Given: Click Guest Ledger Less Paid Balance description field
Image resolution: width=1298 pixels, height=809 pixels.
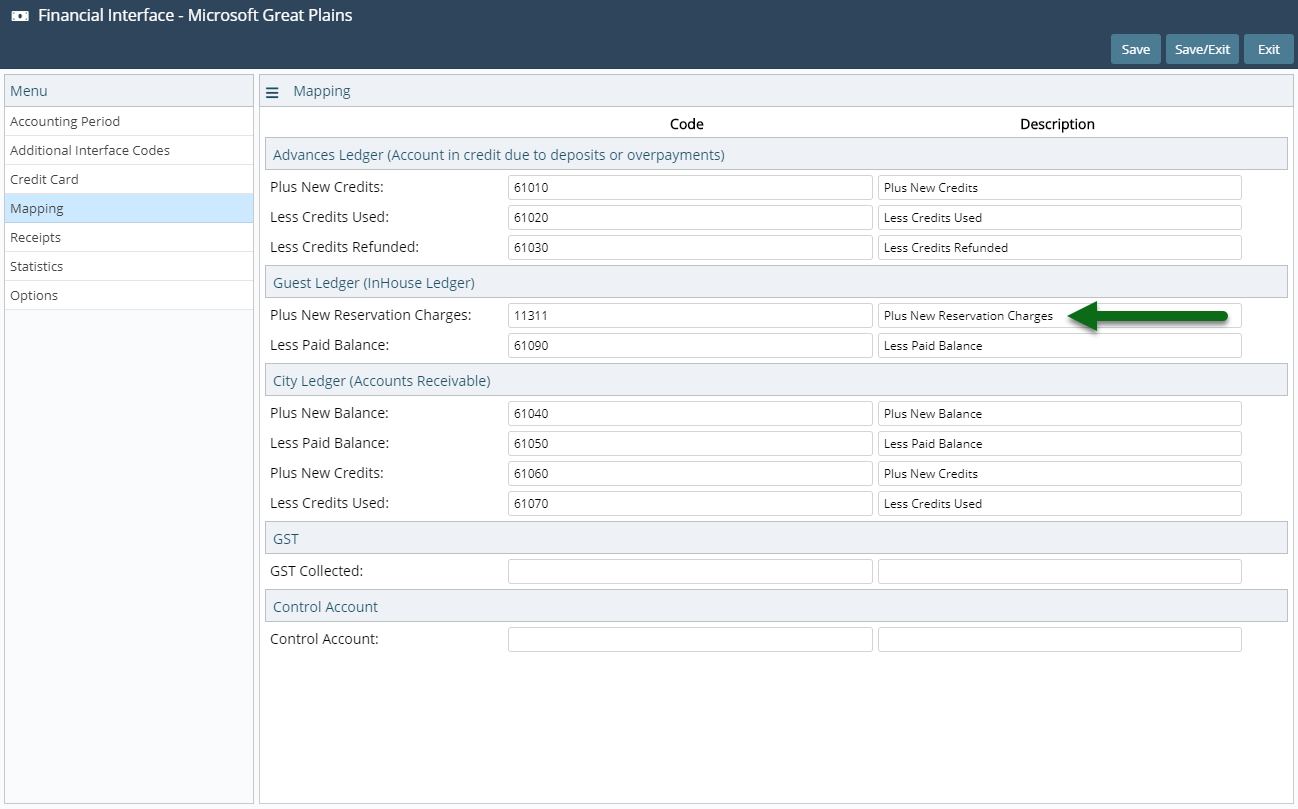Looking at the screenshot, I should [x=1060, y=346].
